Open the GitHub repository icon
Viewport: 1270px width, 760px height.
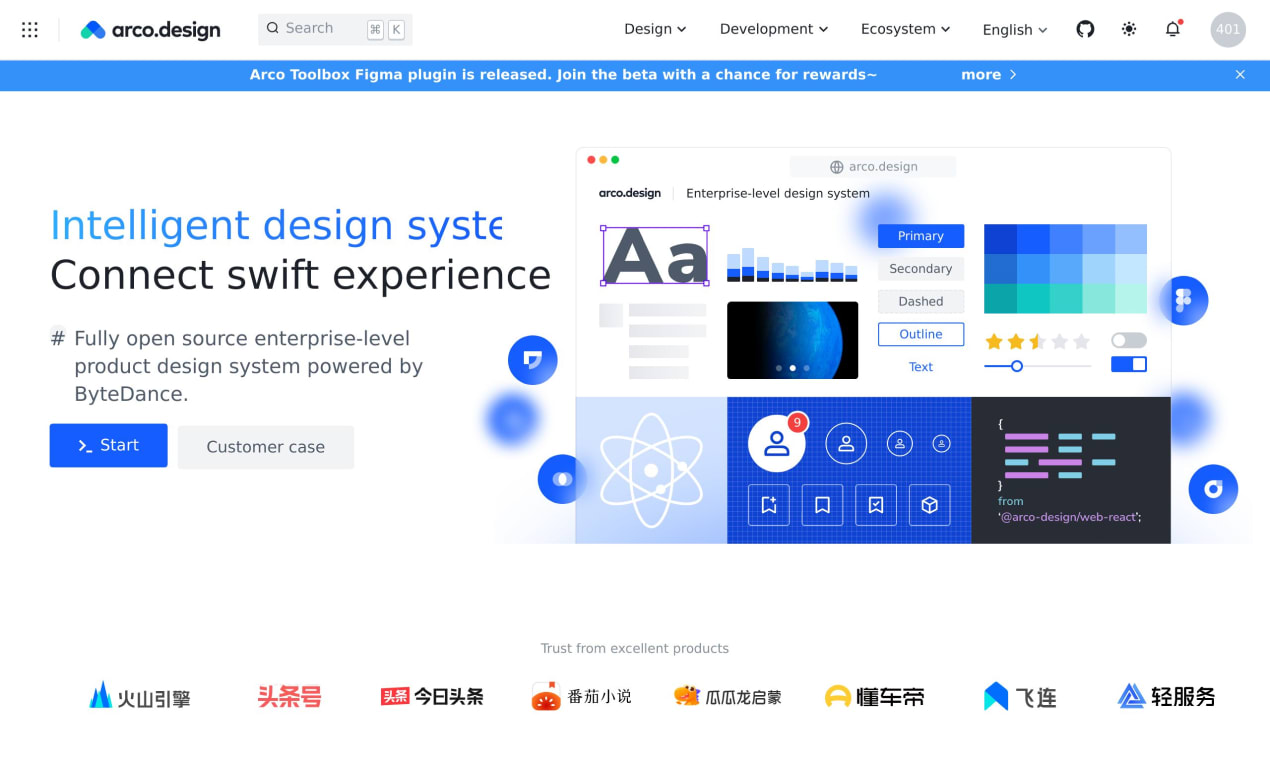click(1085, 29)
